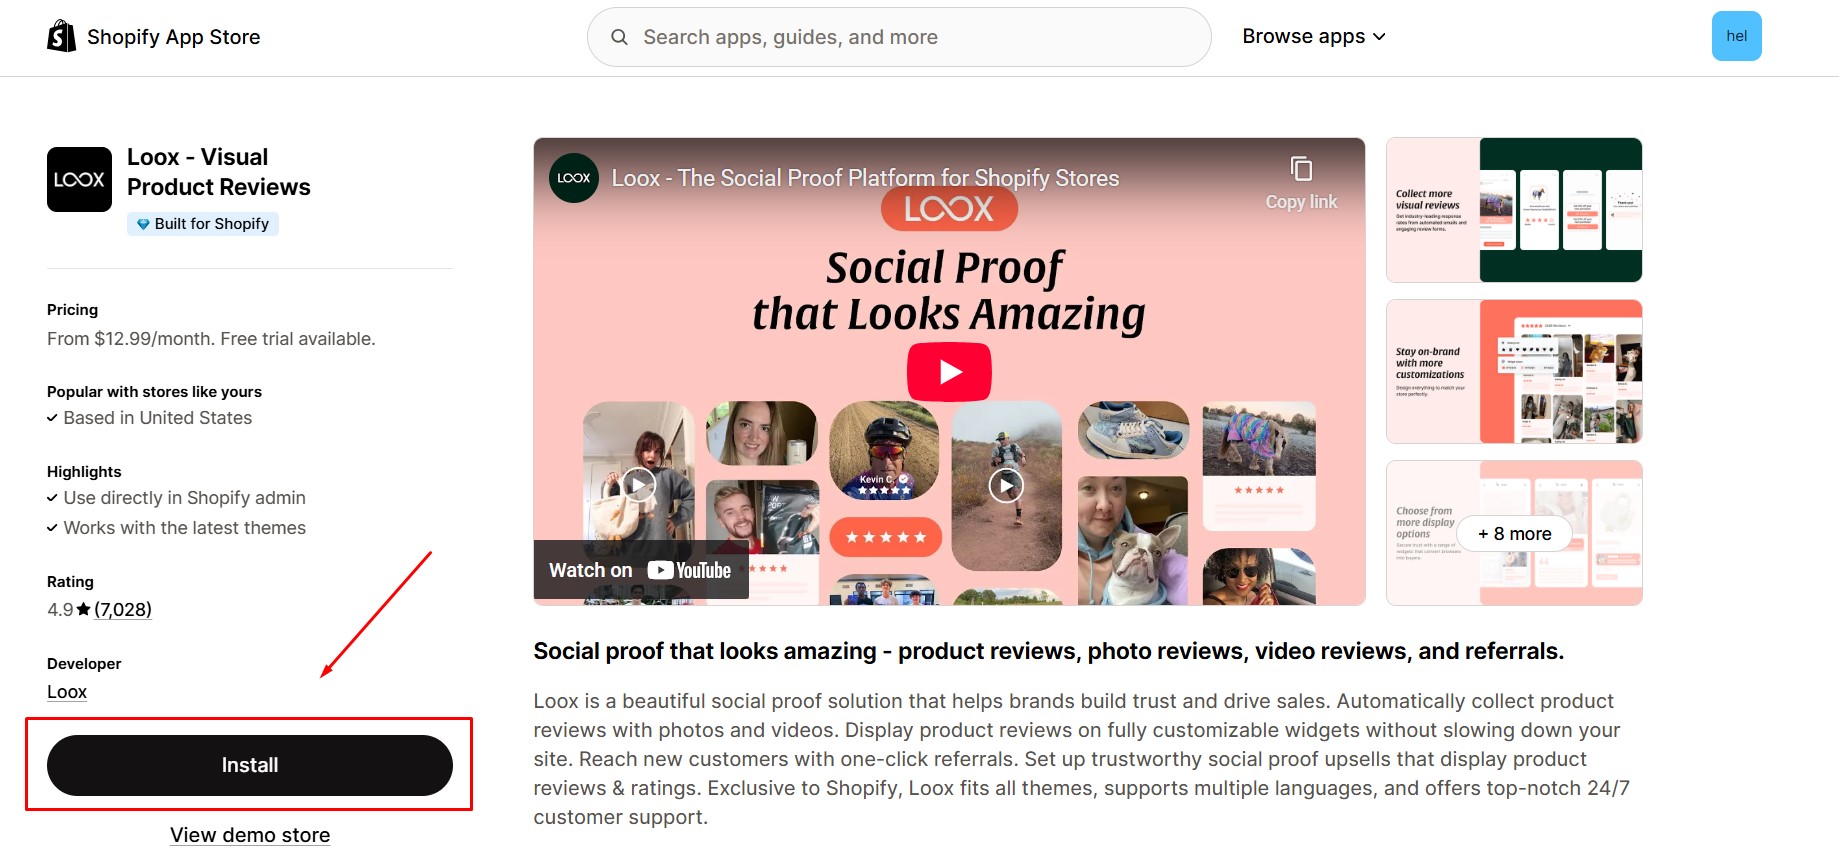The image size is (1839, 856).
Task: Open the View demo store link
Action: click(250, 835)
